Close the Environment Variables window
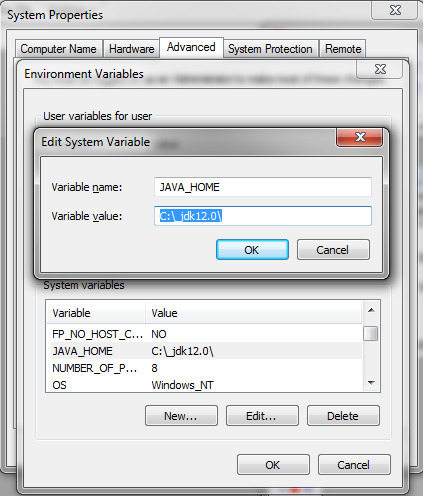Screen dimensions: 423x496 click(x=380, y=69)
